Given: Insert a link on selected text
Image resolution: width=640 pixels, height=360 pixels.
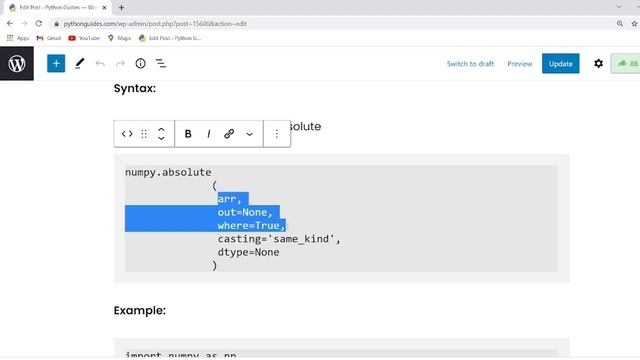Looking at the screenshot, I should tap(229, 134).
